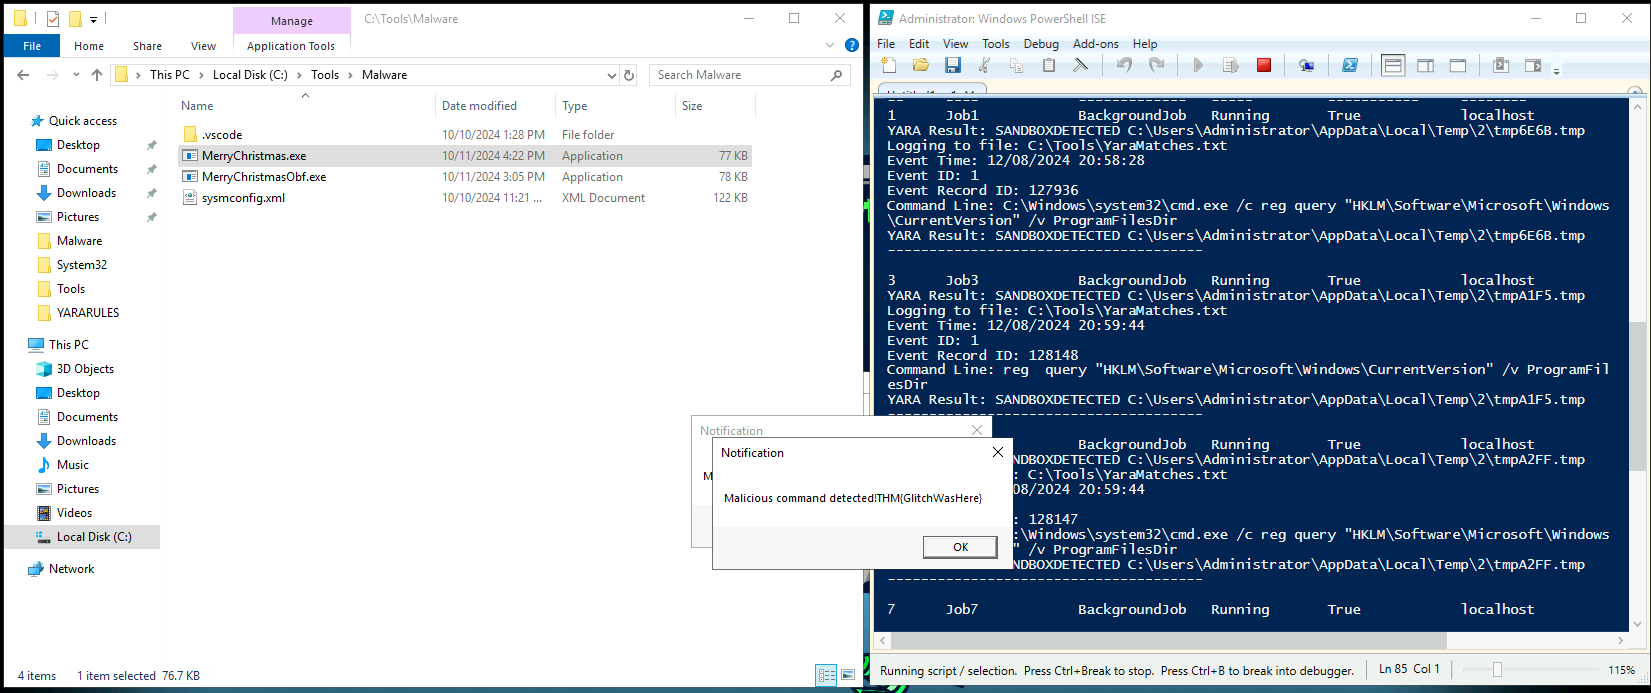Switch to Application Tools tab in Explorer
This screenshot has height=693, width=1651.
tap(291, 46)
